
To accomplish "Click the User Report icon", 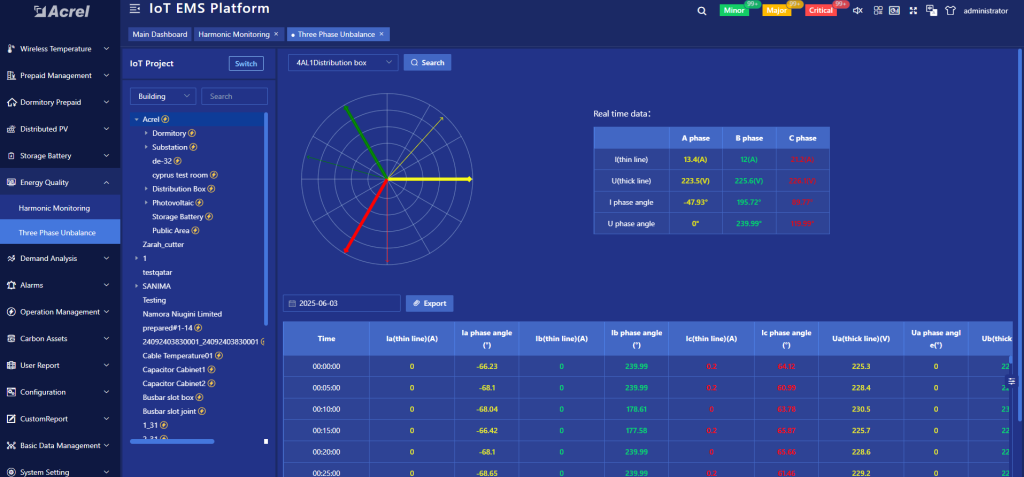I will [x=10, y=366].
